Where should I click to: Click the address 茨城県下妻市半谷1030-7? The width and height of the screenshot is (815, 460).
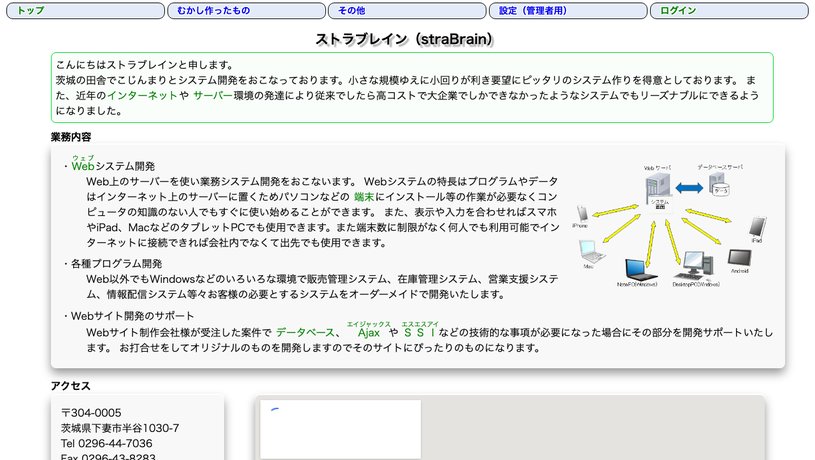point(120,428)
